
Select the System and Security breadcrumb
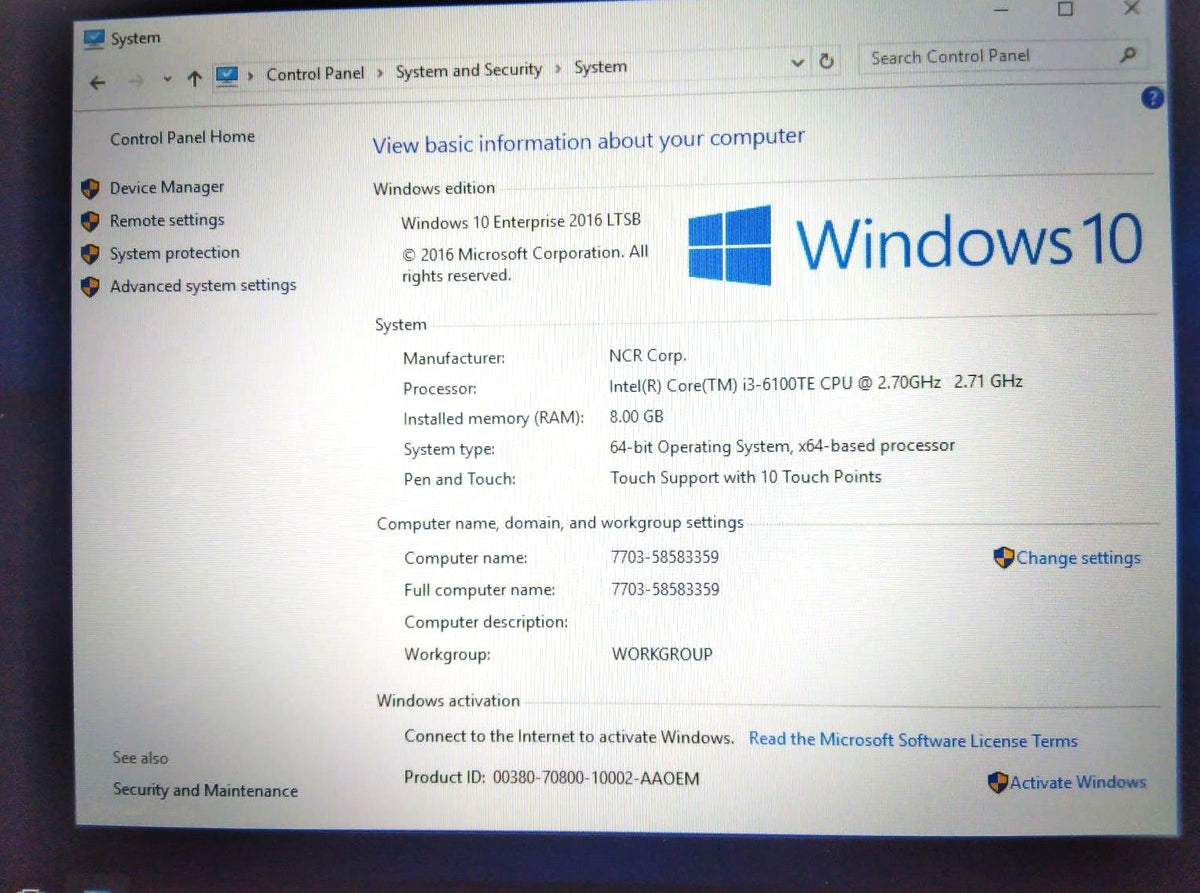pyautogui.click(x=469, y=70)
